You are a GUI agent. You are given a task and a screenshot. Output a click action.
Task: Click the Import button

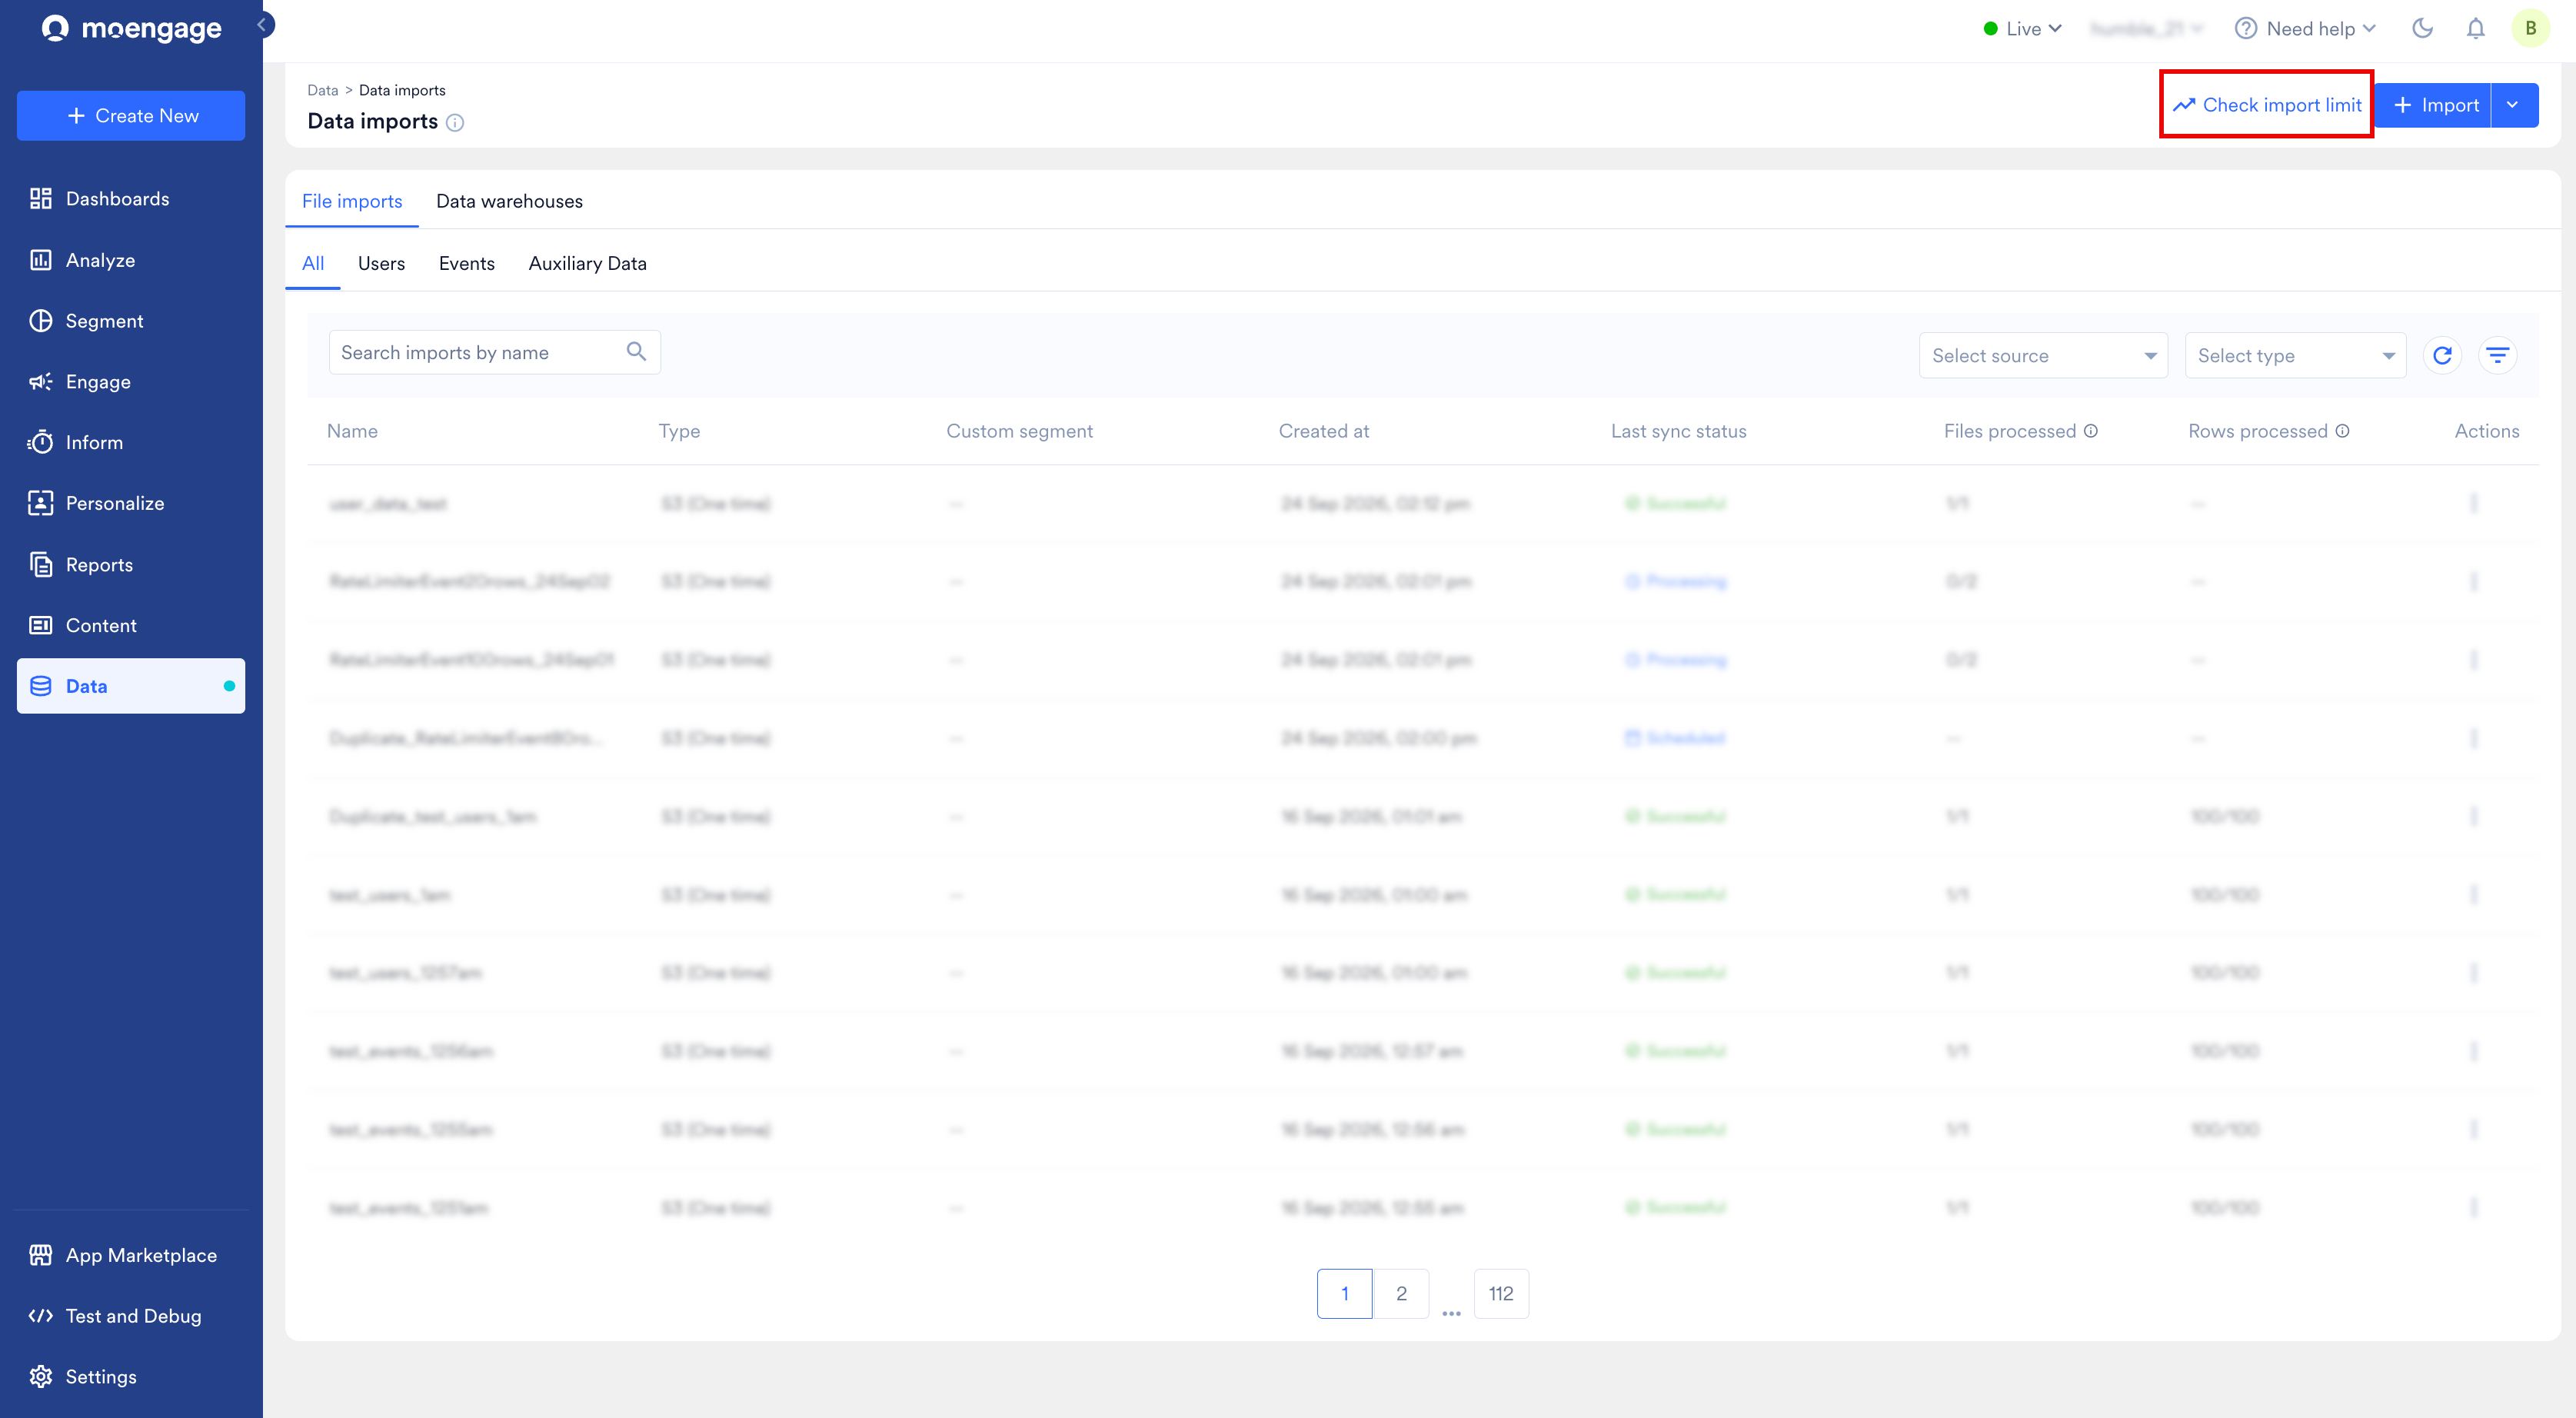coord(2432,105)
